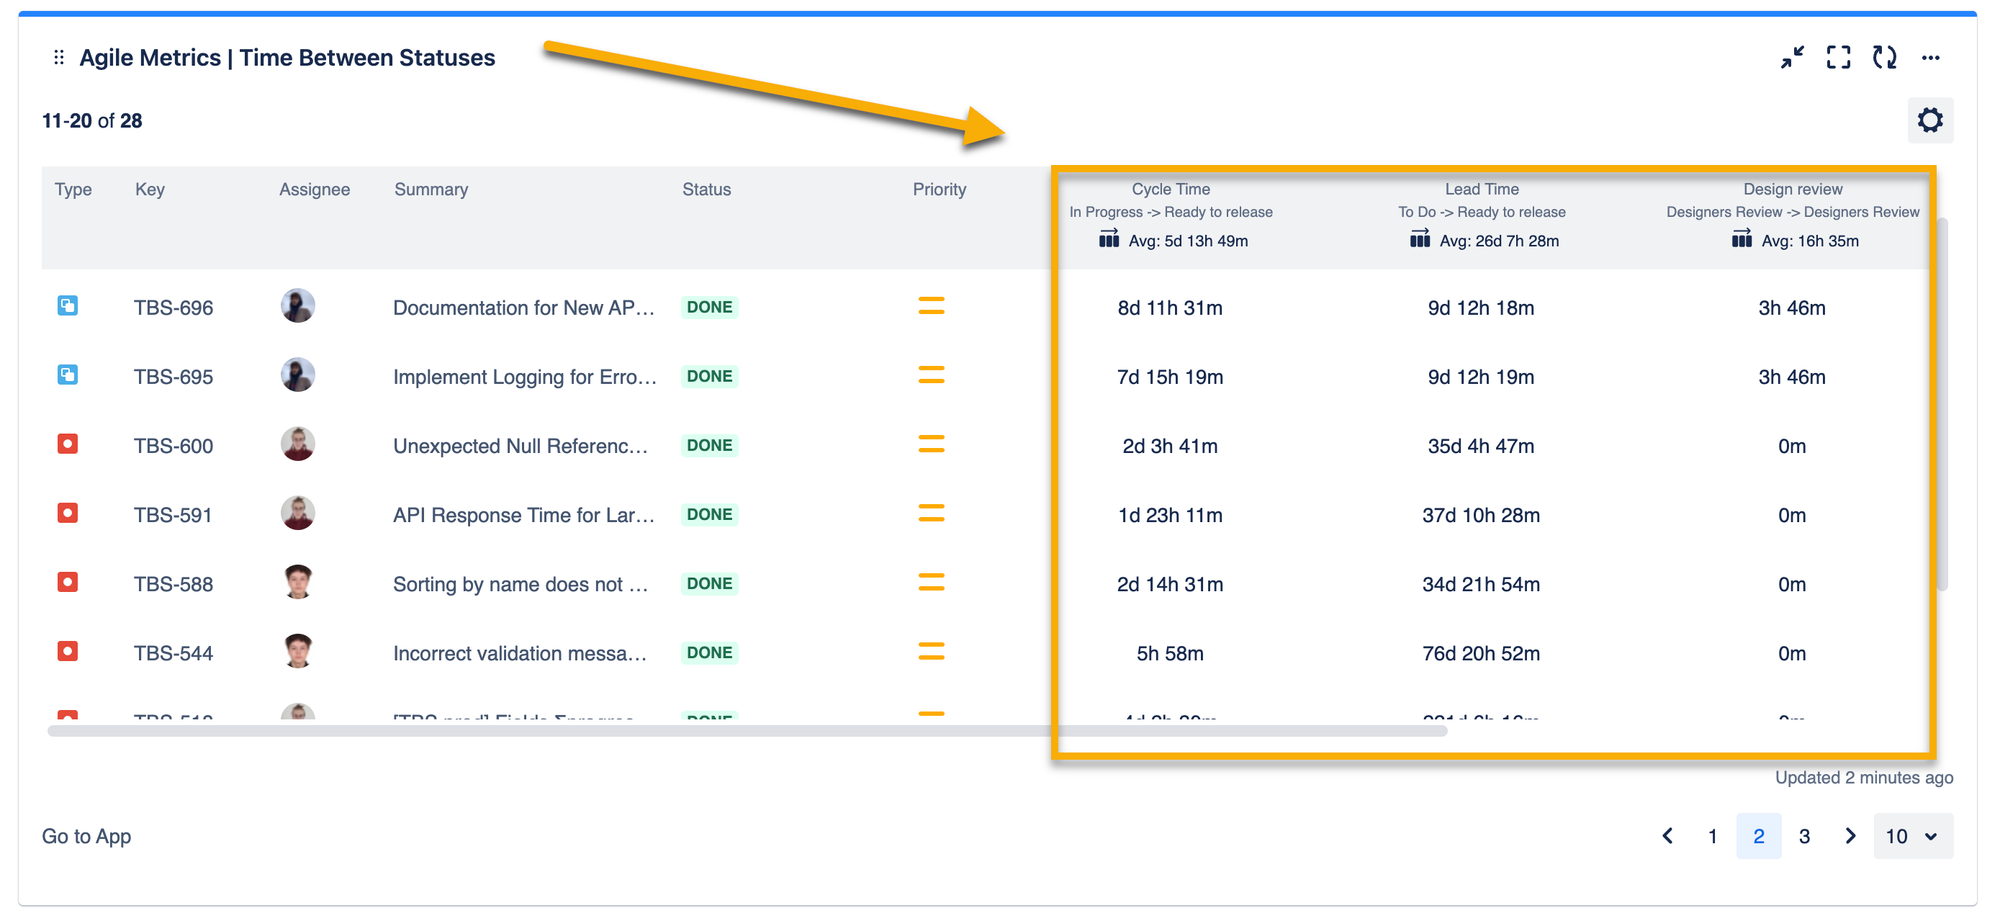Open the rows-per-page dropdown showing 10
The image size is (2000, 919).
tap(1912, 836)
